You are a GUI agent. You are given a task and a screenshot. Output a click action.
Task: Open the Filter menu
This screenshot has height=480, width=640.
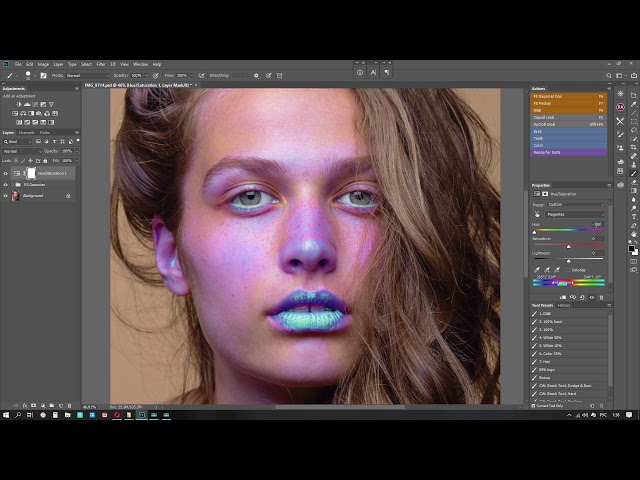pos(100,64)
